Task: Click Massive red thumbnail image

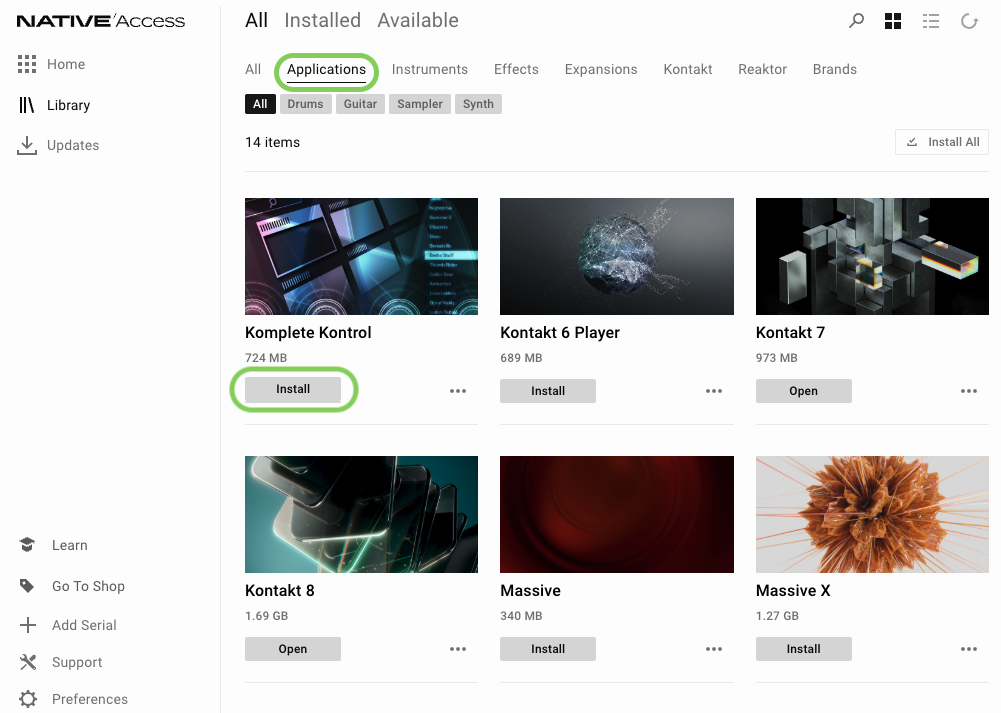Action: tap(617, 514)
